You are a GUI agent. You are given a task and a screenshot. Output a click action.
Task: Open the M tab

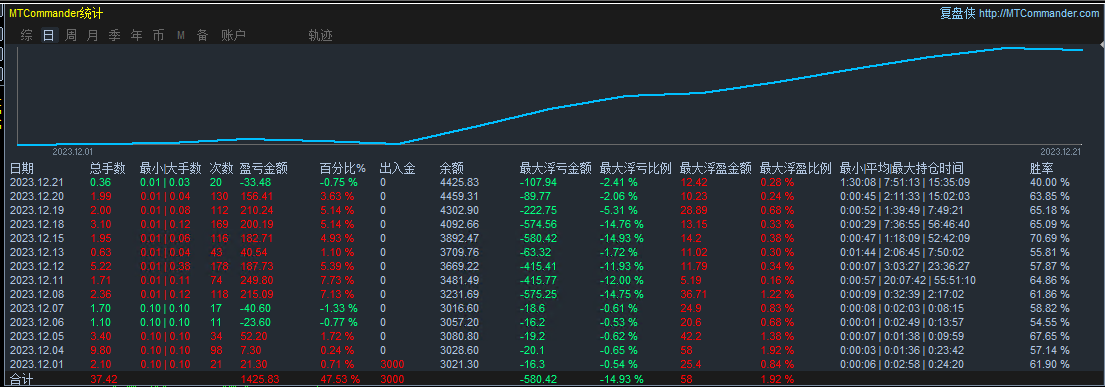pyautogui.click(x=180, y=35)
